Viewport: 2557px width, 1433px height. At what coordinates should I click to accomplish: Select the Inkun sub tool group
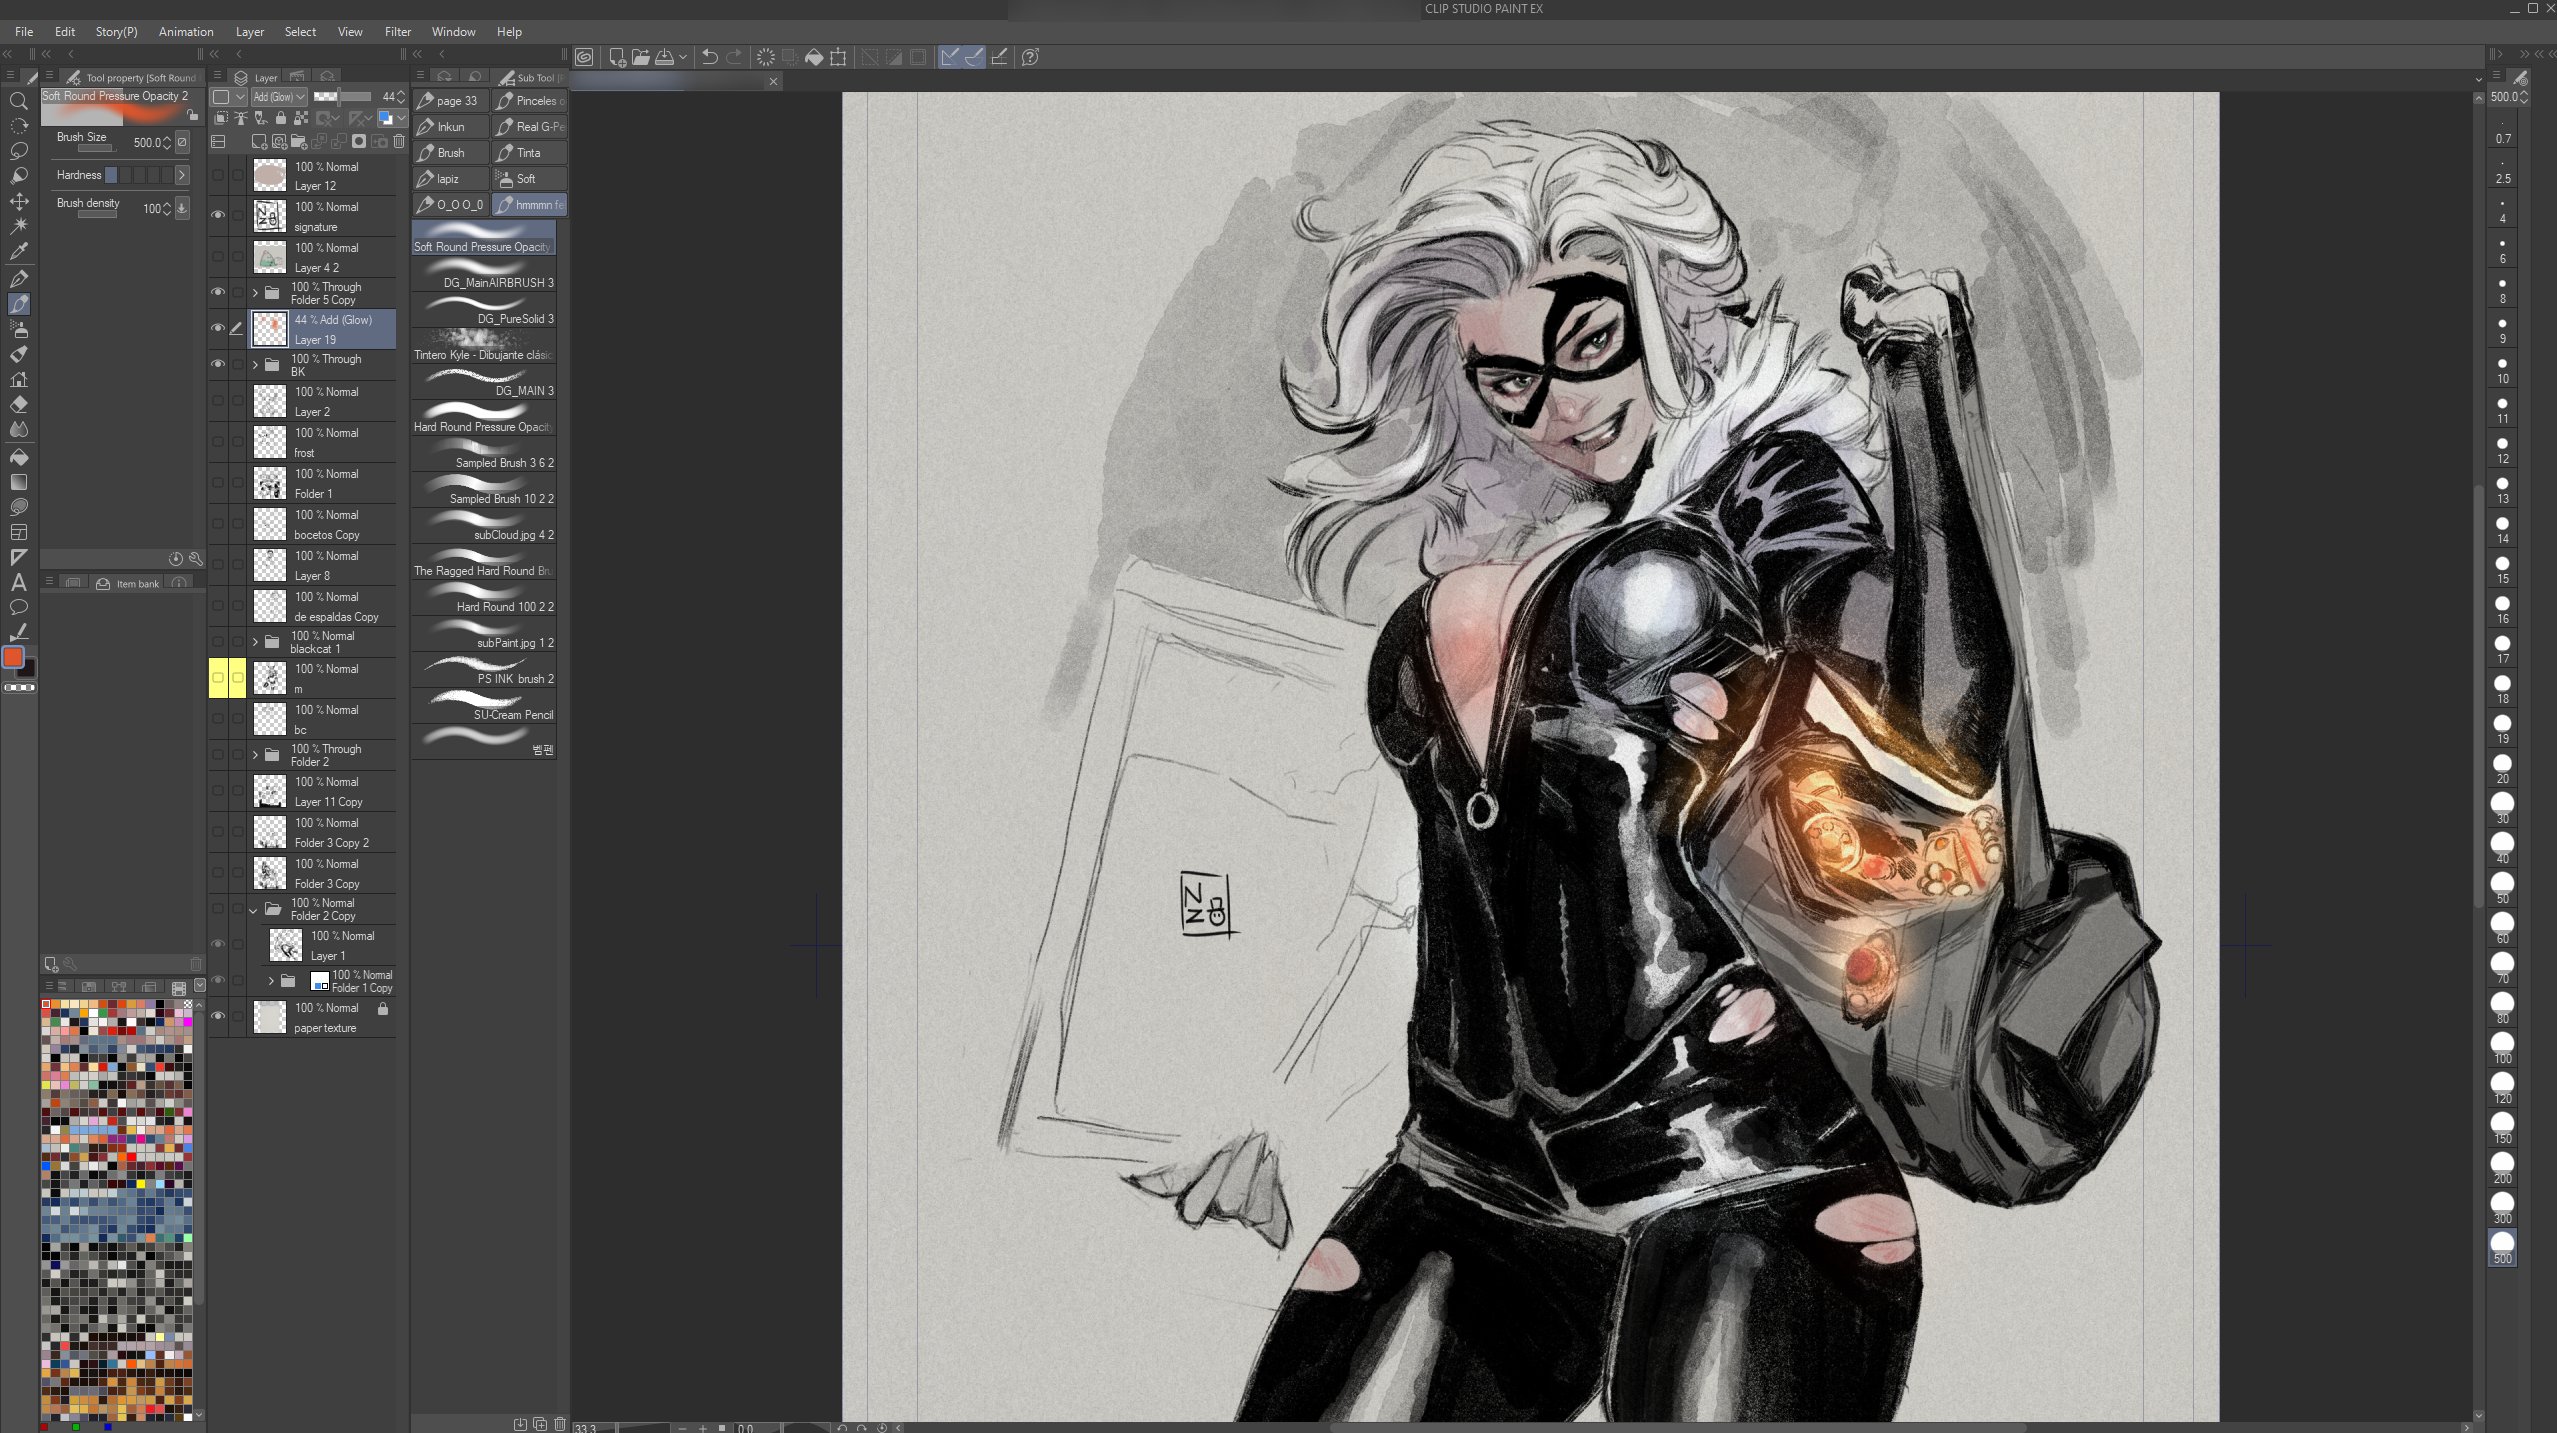451,127
